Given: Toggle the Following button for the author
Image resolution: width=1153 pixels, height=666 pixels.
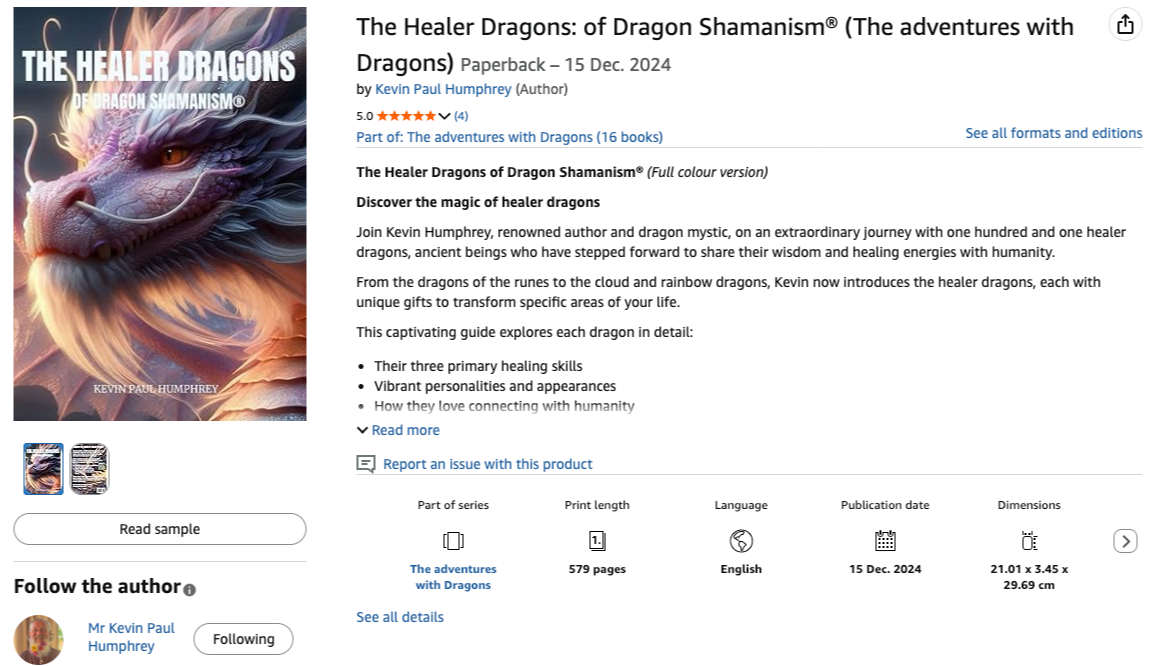Looking at the screenshot, I should click(x=243, y=639).
